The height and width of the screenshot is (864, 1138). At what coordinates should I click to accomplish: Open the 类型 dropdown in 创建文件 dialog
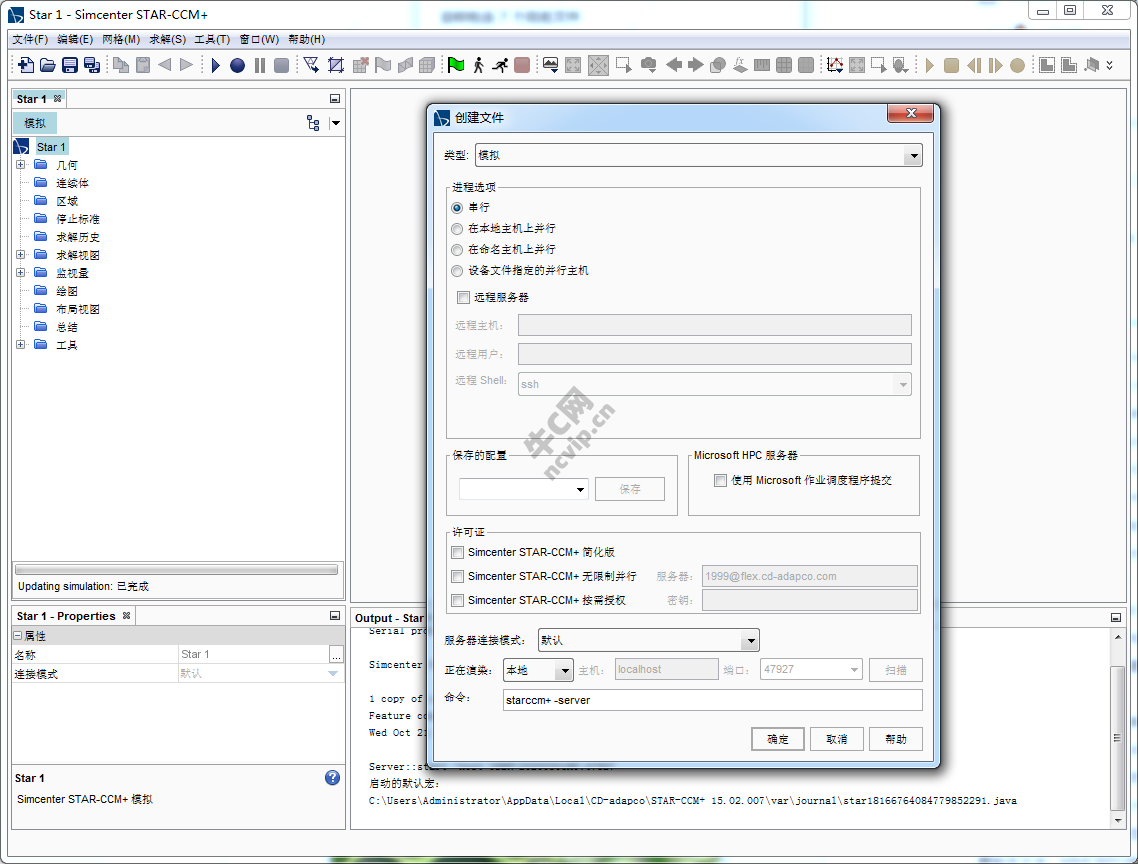coord(699,155)
